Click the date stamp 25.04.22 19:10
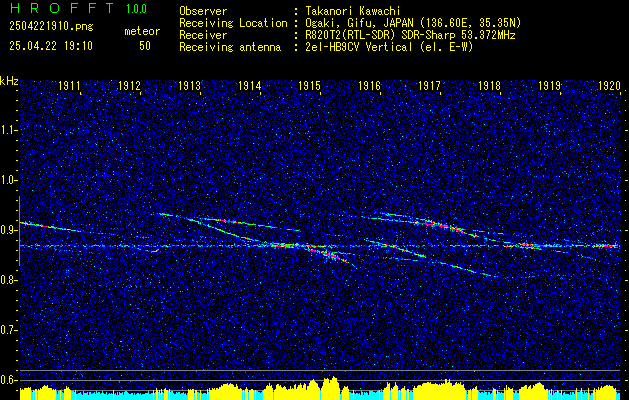This screenshot has height=400, width=629. point(51,46)
